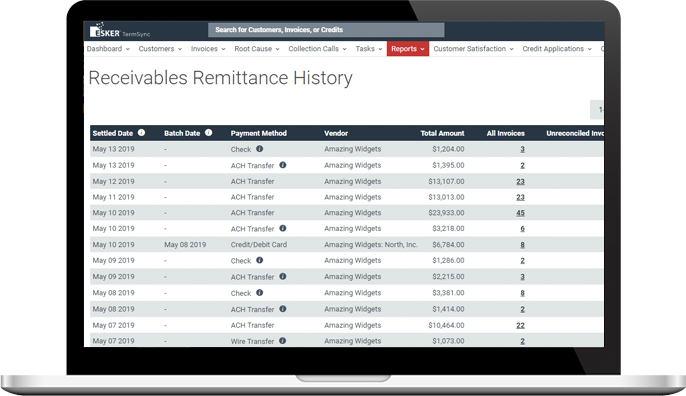Click info icon on $1,286.00 Check row

pos(259,260)
